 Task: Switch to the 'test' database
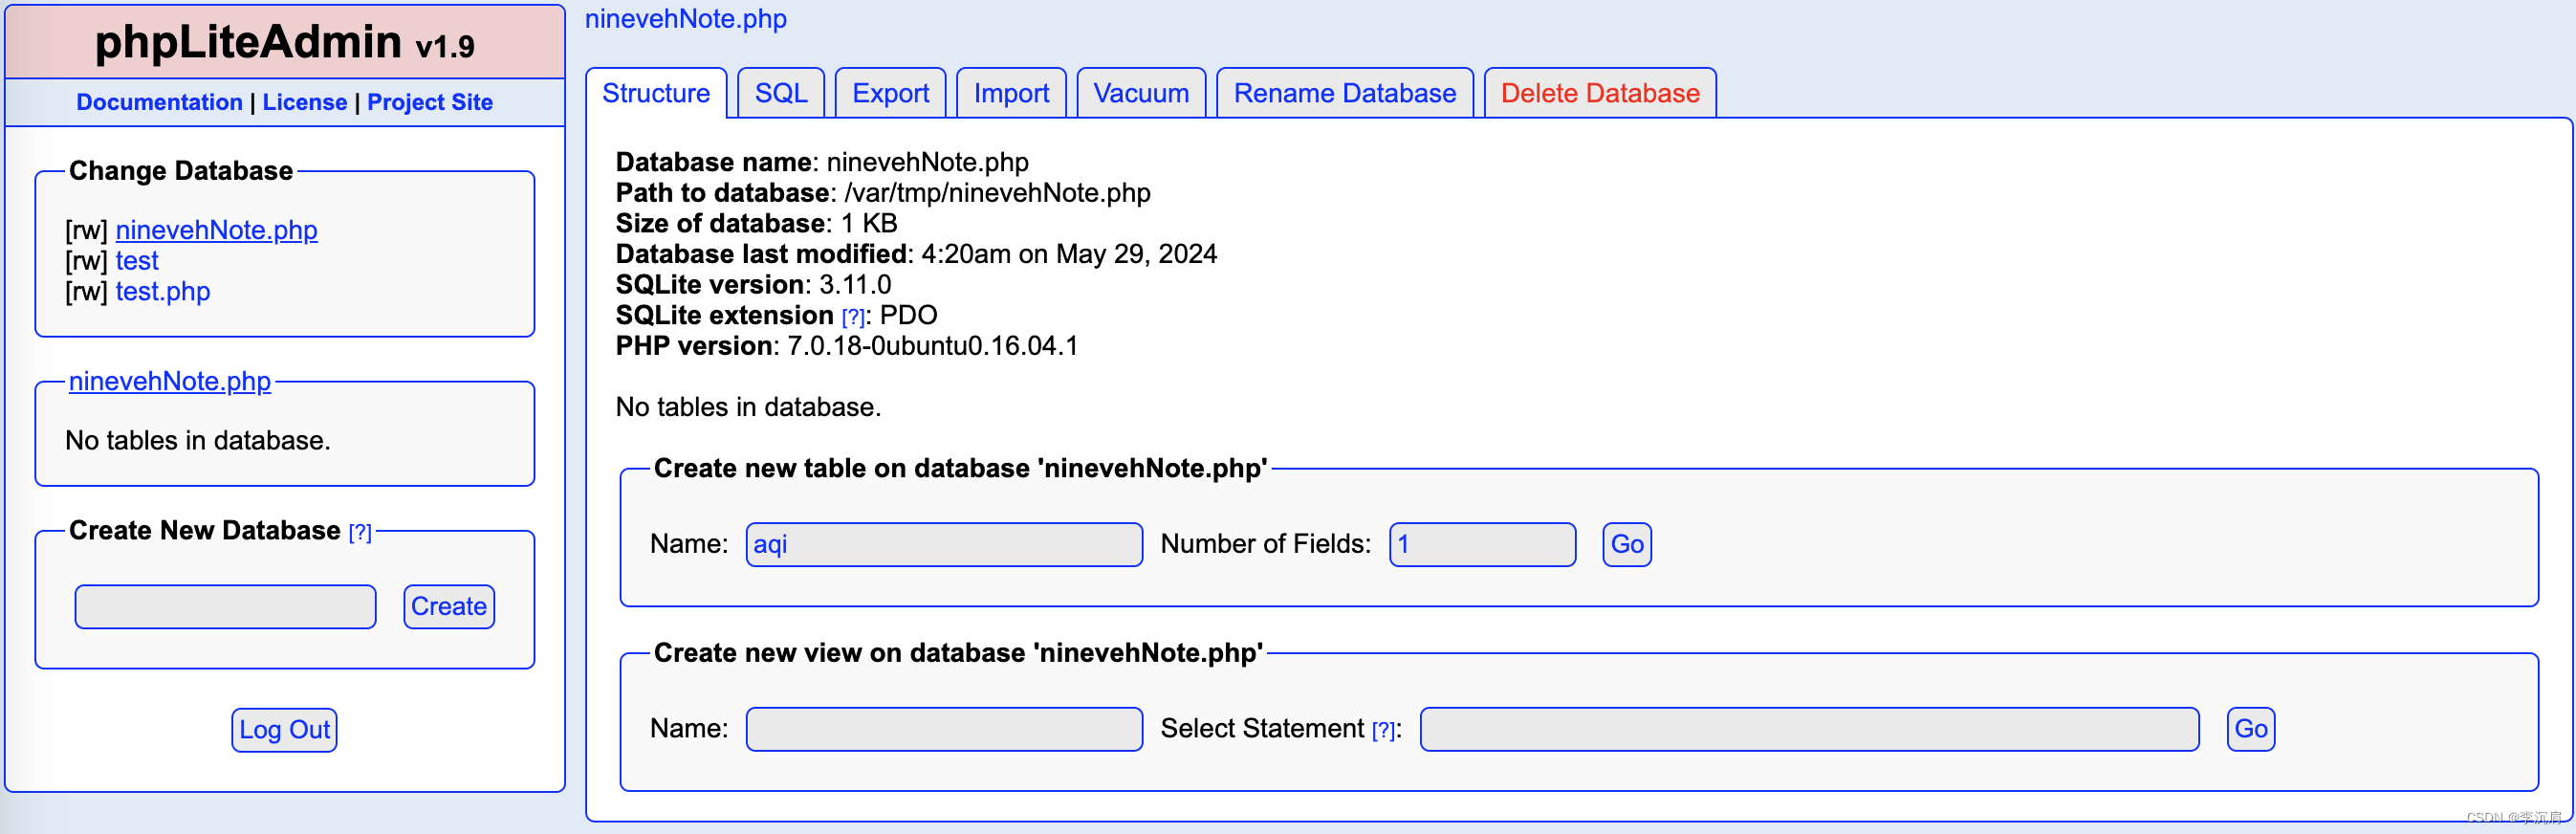point(137,261)
